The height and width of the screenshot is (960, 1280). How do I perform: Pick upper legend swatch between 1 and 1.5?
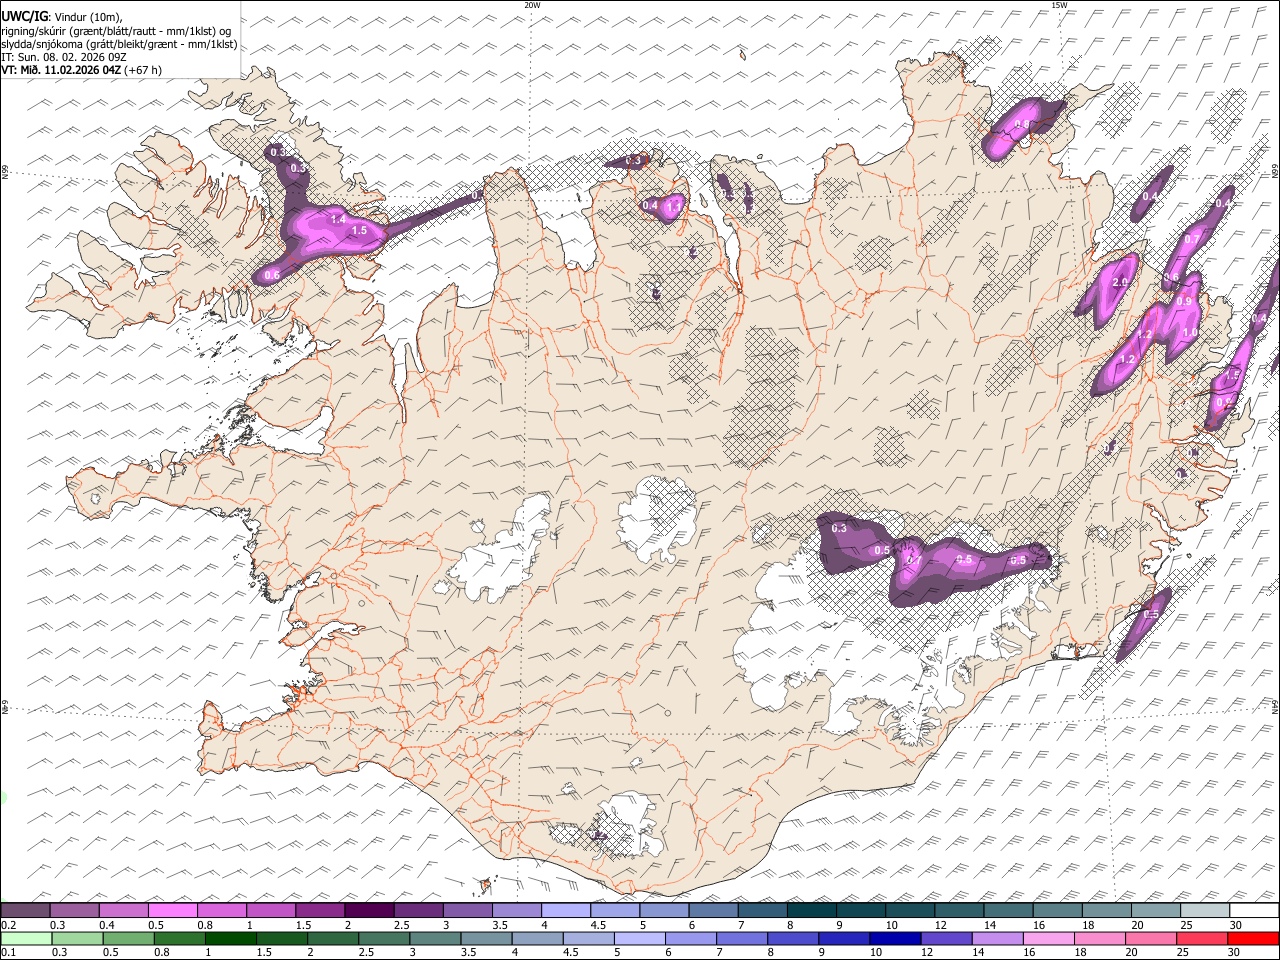pos(270,911)
